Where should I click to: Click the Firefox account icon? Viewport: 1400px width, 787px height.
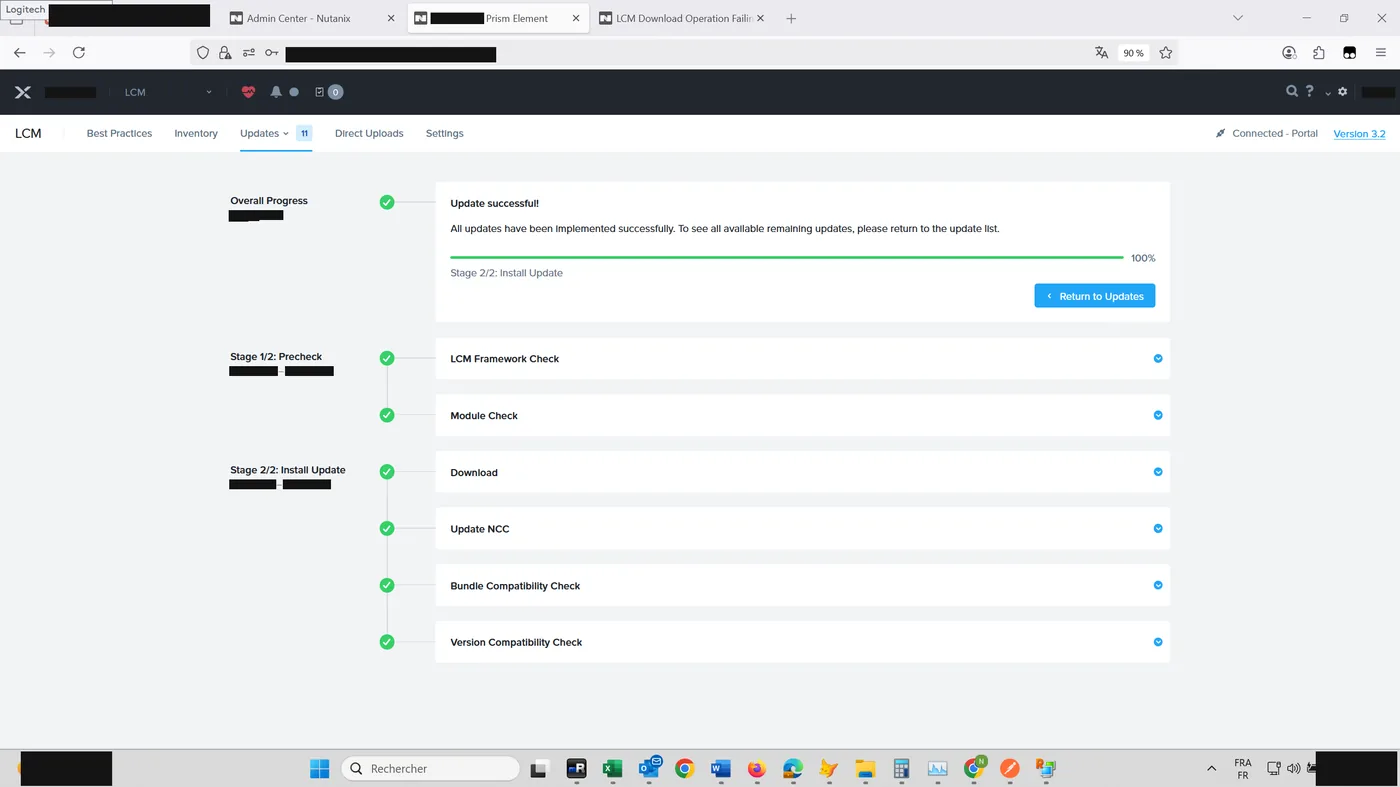(x=1289, y=53)
